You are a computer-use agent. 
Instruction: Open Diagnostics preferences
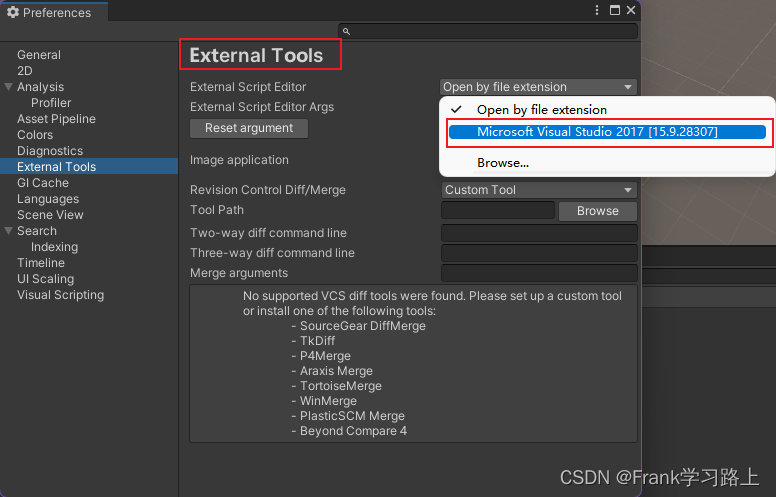click(x=50, y=151)
